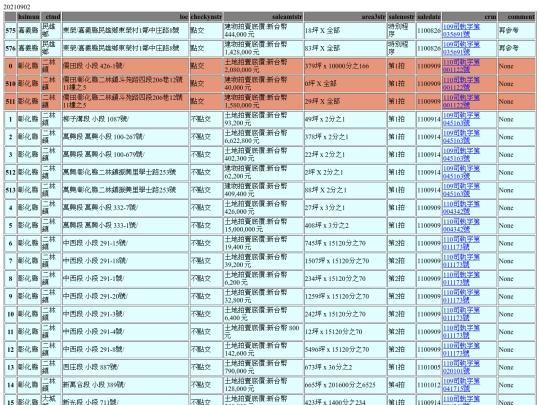Click the 1101012 sale date cell

click(x=428, y=385)
